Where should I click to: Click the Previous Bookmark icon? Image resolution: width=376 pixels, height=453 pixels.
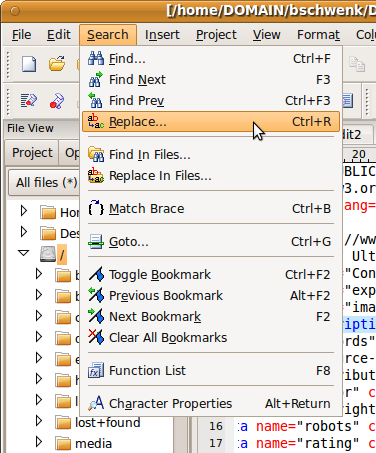click(x=96, y=296)
